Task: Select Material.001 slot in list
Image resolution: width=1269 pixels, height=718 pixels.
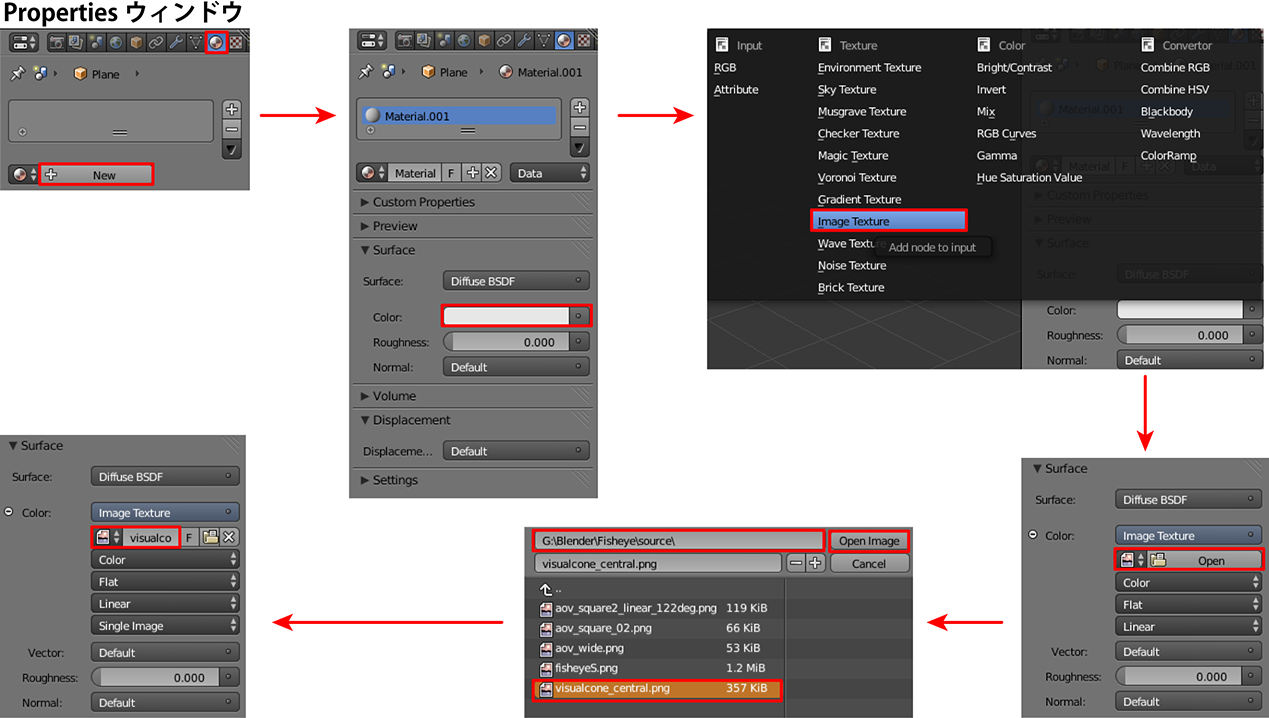Action: (x=457, y=116)
